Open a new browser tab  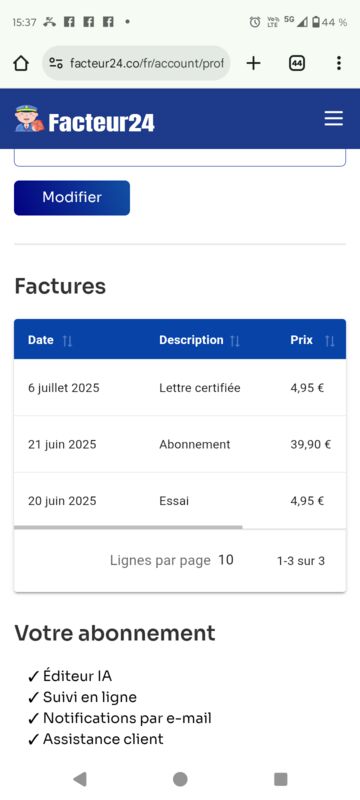253,63
